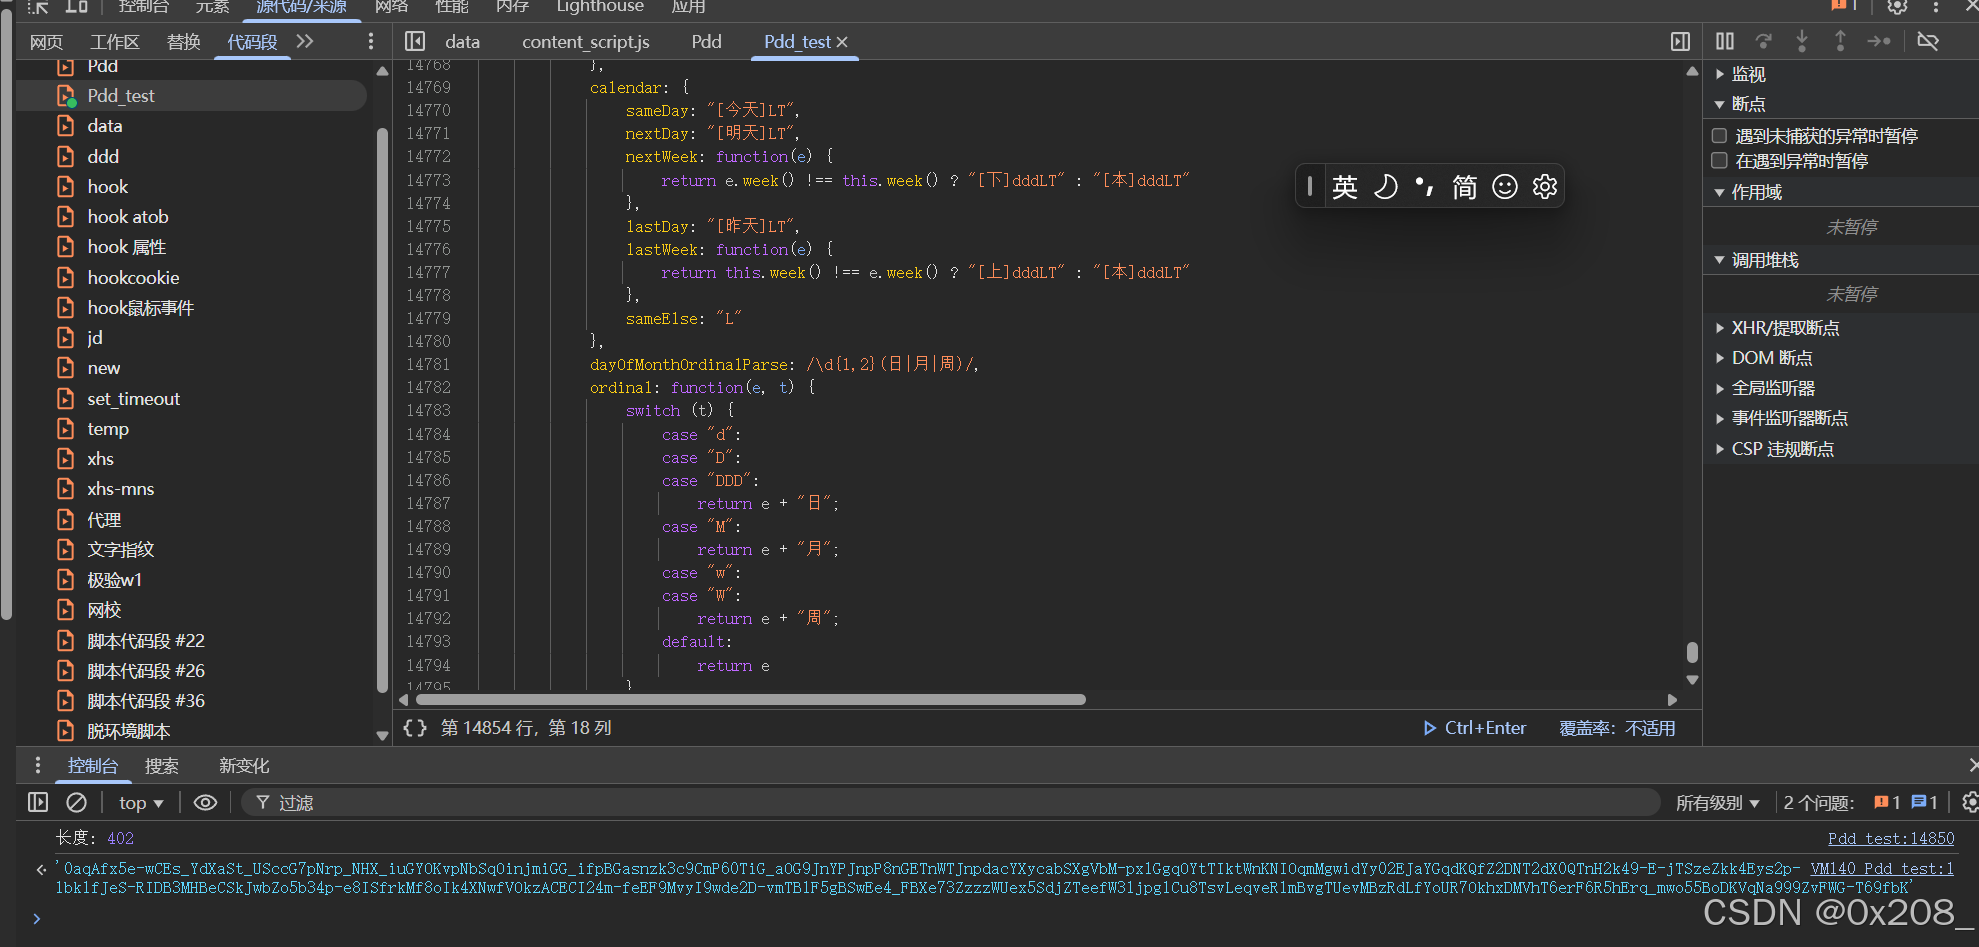Pause script execution
This screenshot has height=947, width=1979.
pos(1725,41)
